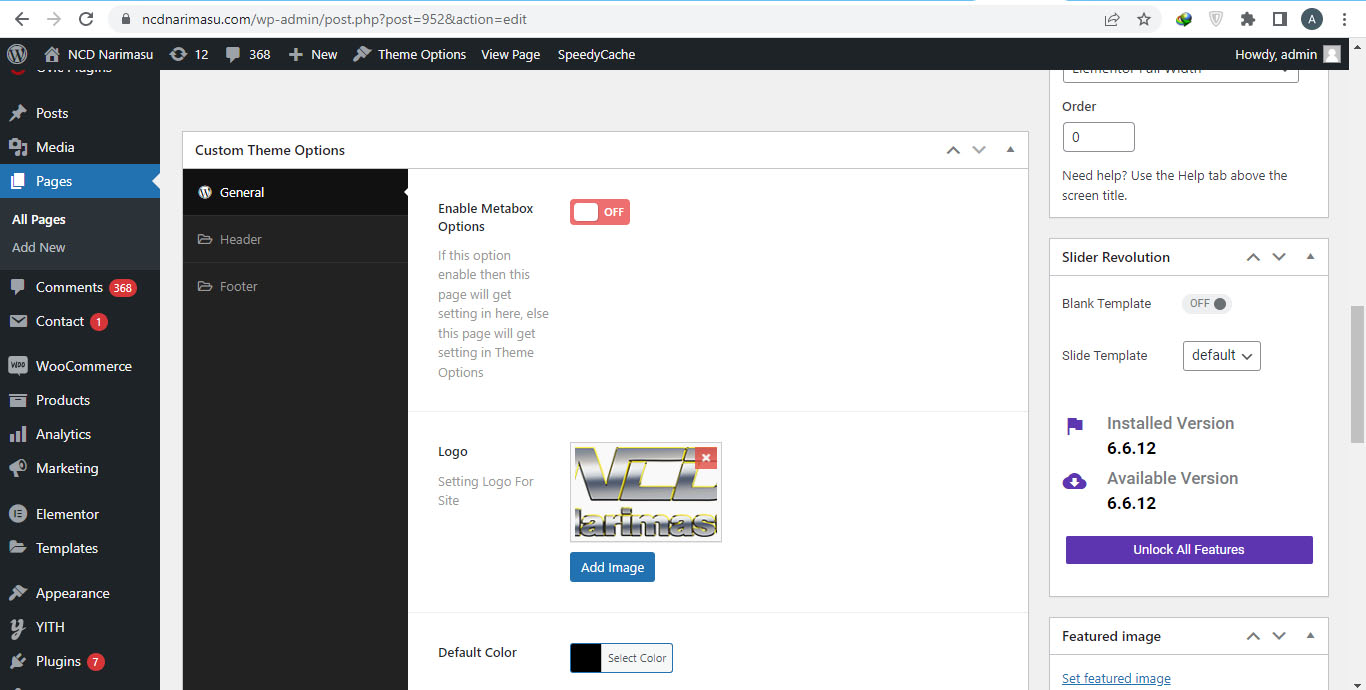Reload the page in the browser
Viewport: 1366px width, 690px height.
pos(85,19)
